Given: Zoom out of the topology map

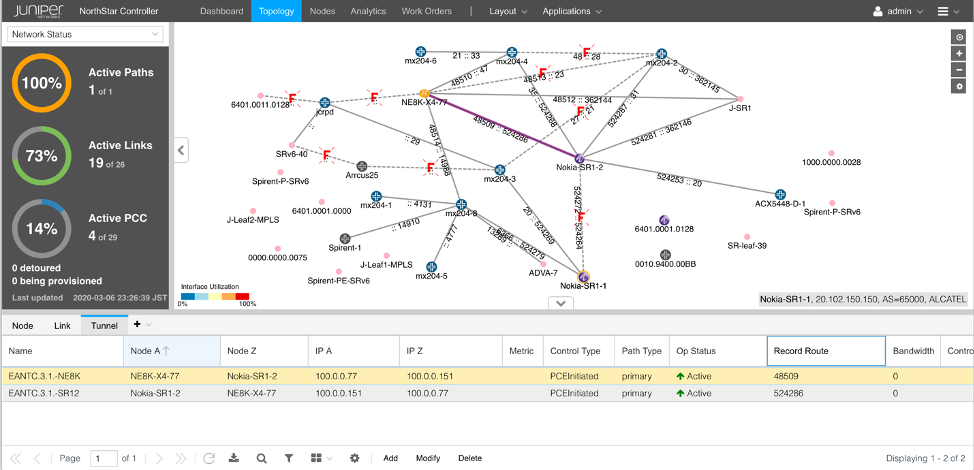Looking at the screenshot, I should 959,70.
